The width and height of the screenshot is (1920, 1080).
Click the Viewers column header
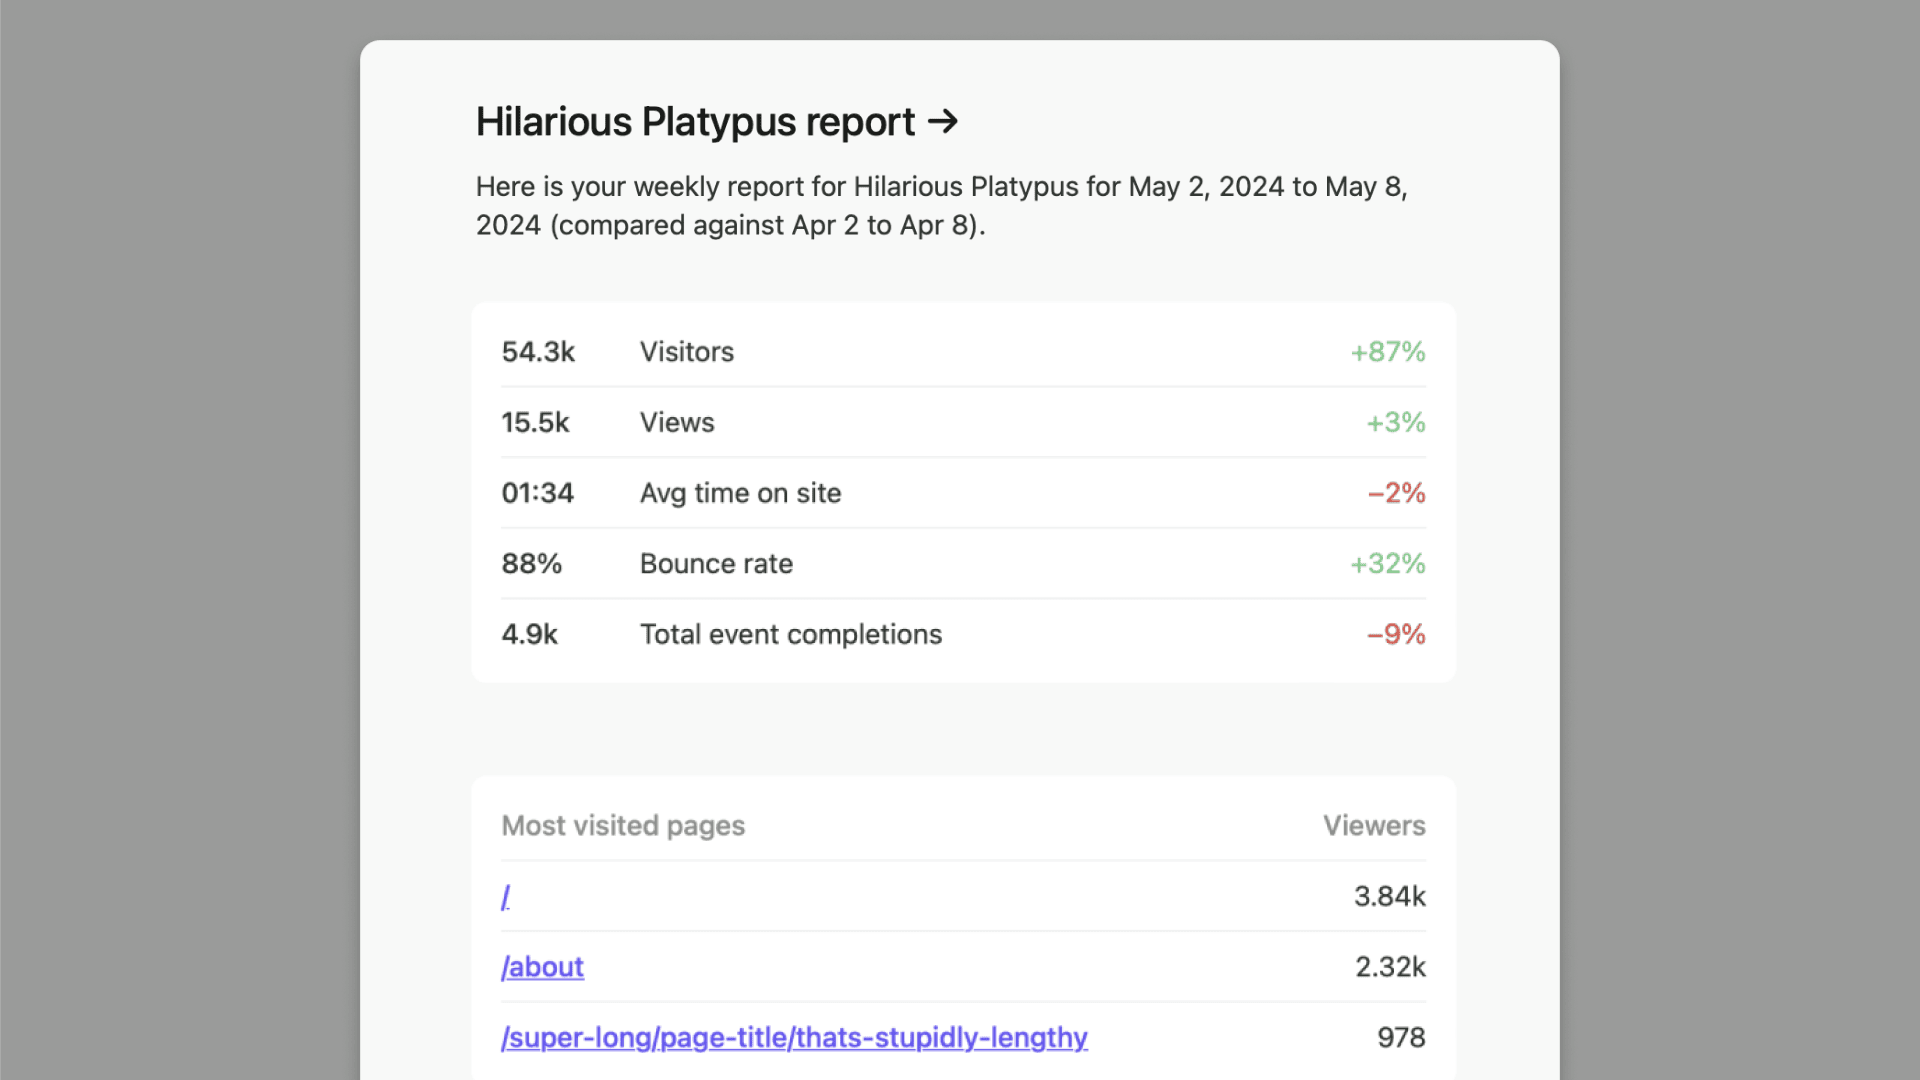pyautogui.click(x=1374, y=825)
